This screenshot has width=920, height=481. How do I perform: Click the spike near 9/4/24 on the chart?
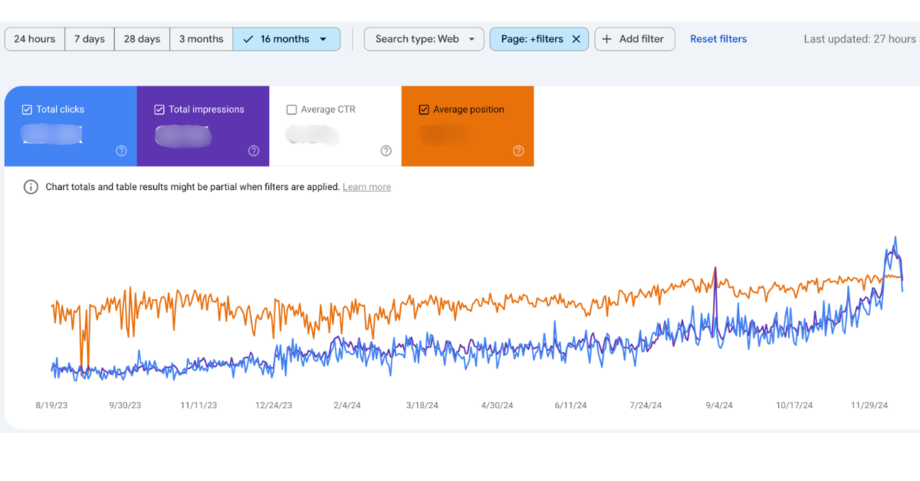[x=715, y=270]
